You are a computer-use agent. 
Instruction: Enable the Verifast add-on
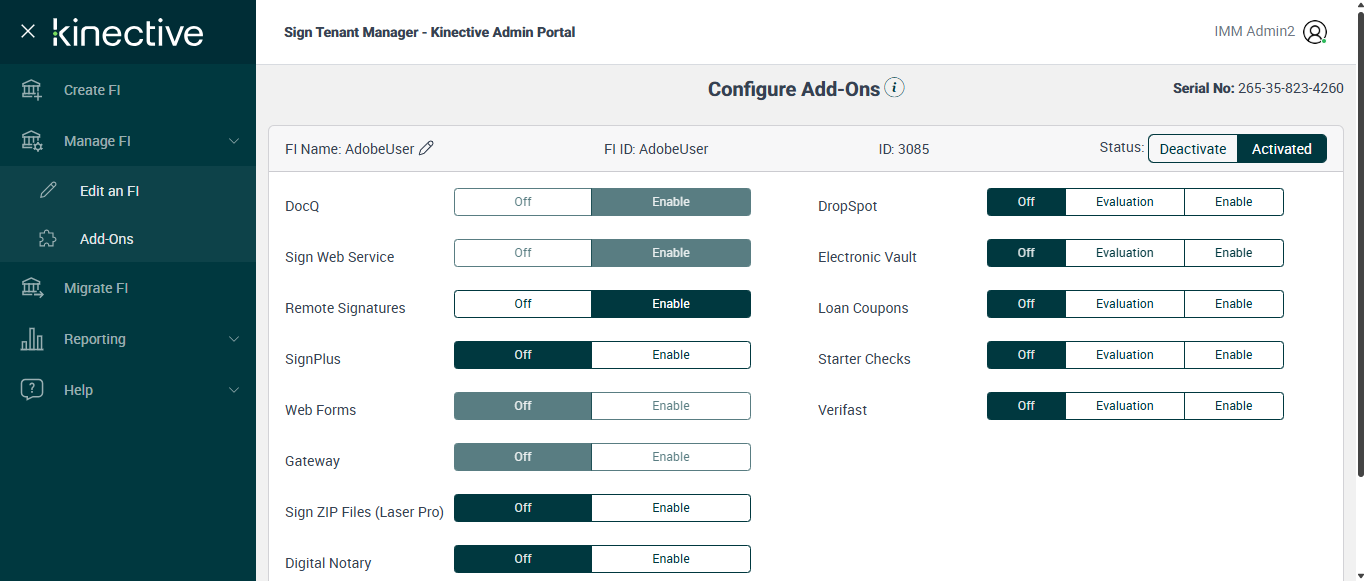pyautogui.click(x=1233, y=406)
